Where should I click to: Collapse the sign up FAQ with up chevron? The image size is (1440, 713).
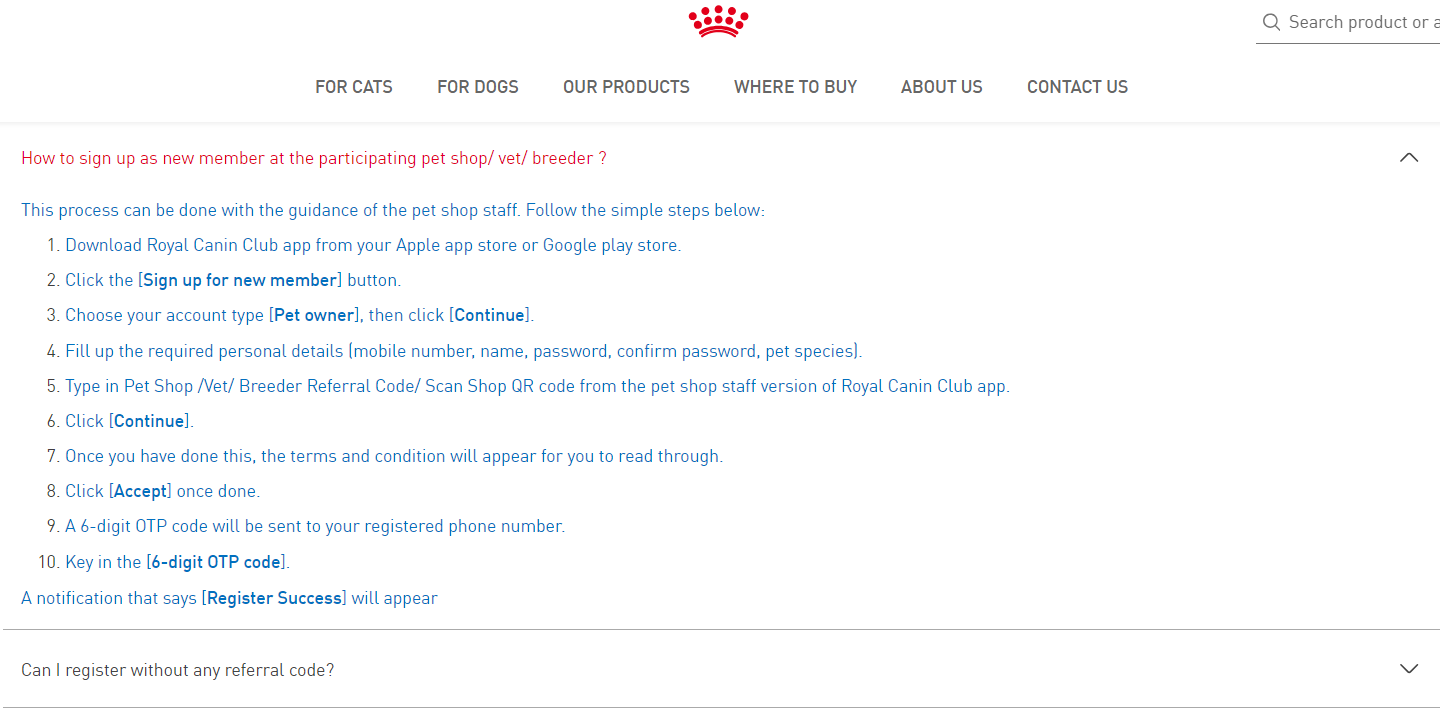coord(1409,157)
